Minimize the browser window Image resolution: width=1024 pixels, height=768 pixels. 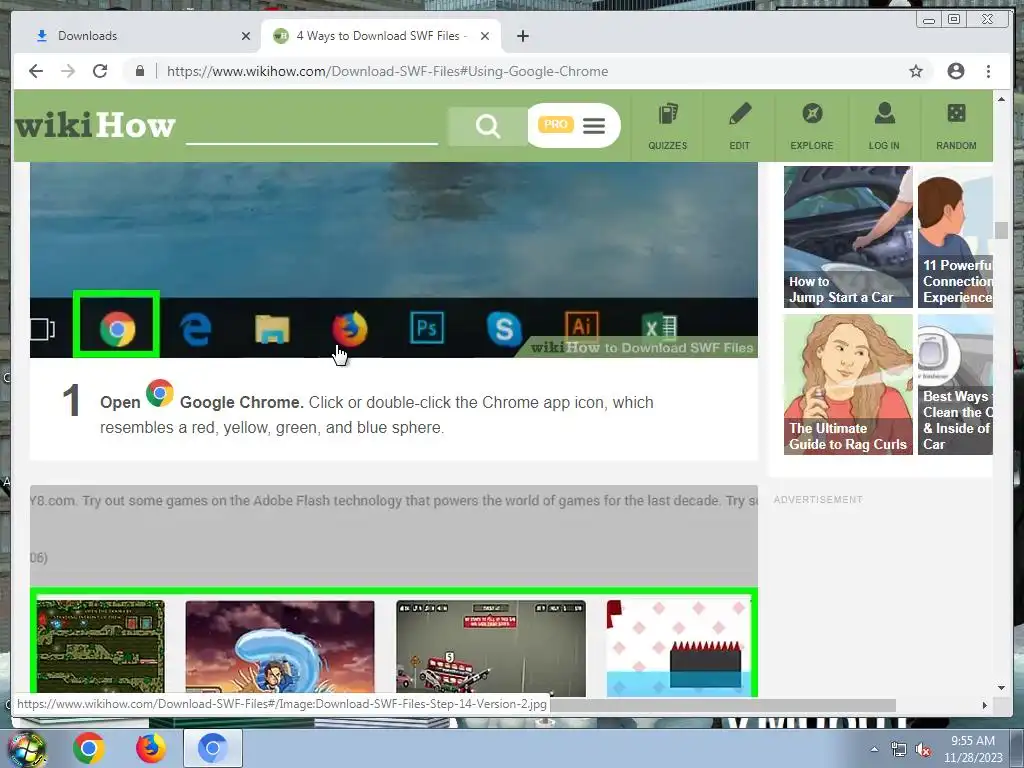pyautogui.click(x=929, y=20)
